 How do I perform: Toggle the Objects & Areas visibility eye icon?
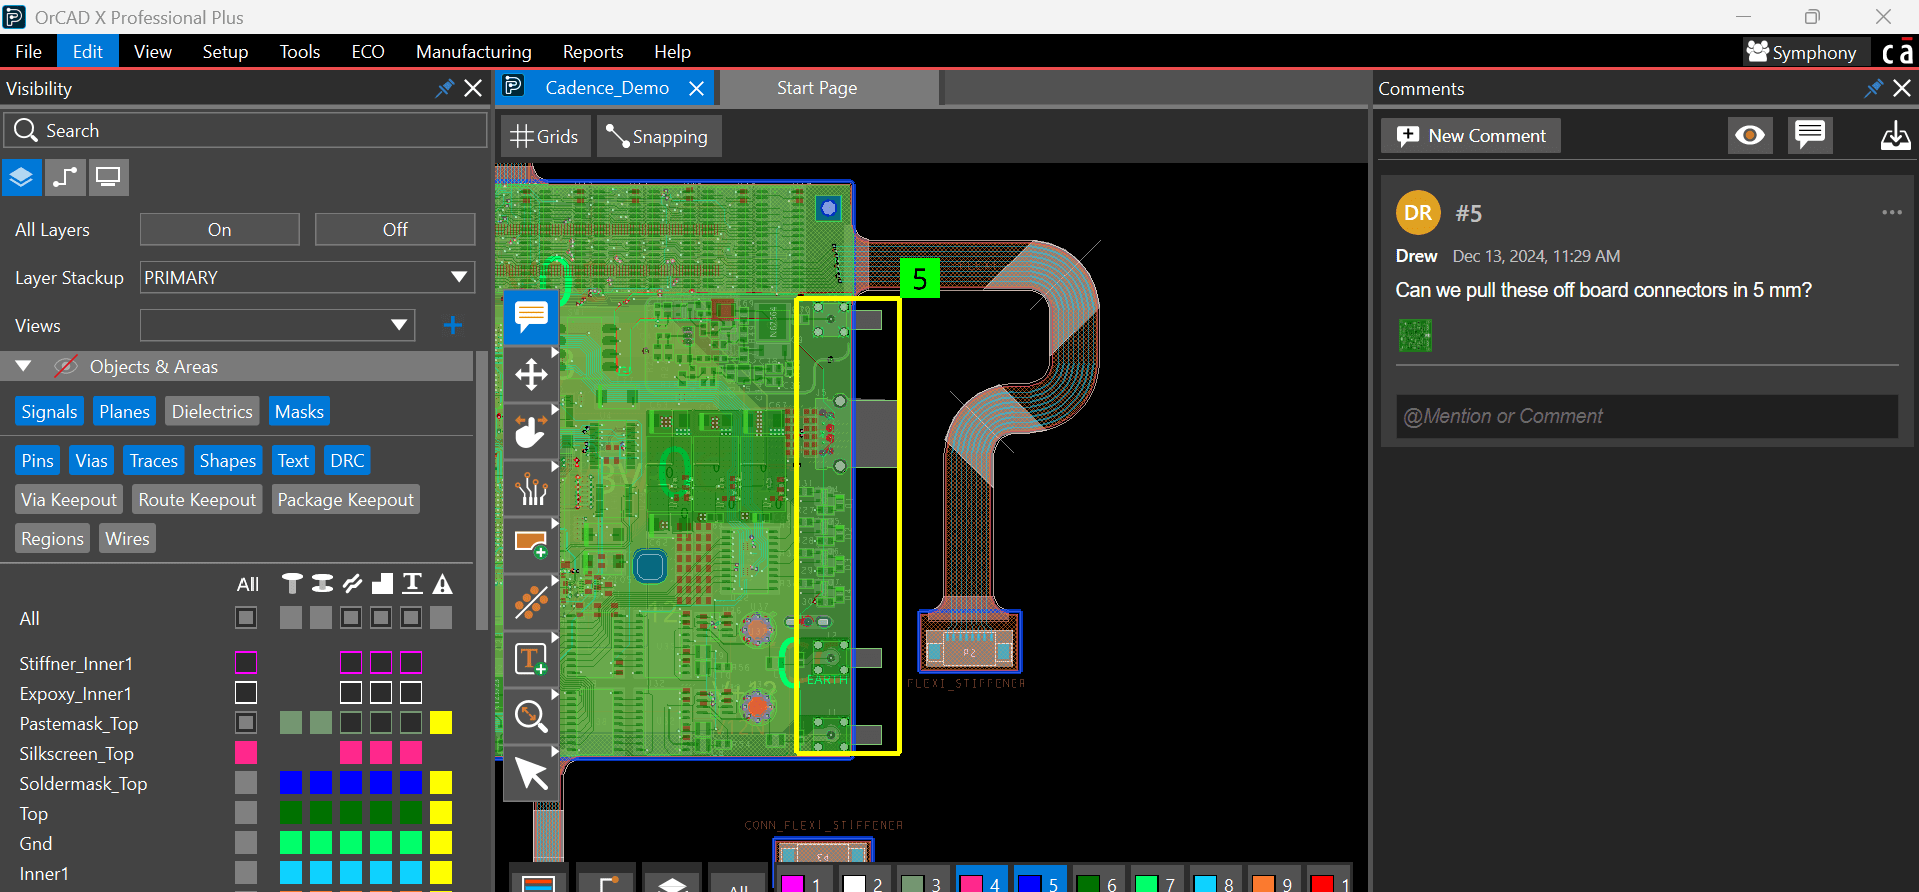(x=66, y=366)
